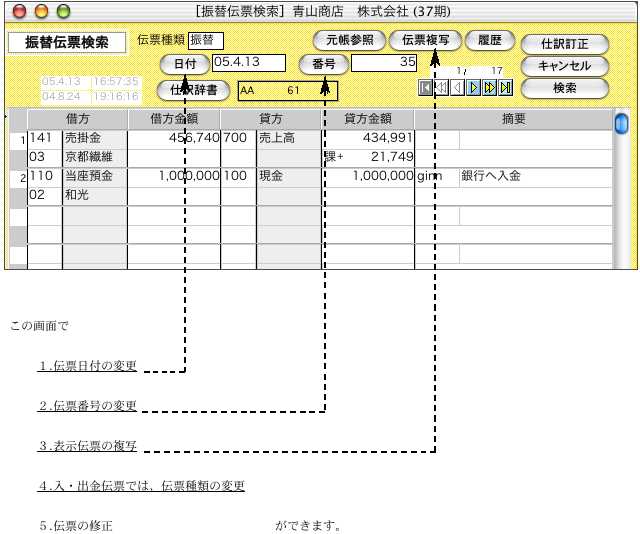Screen dimensions: 640x534
Task: Open the 仕訳辞書 journal dictionary
Action: coord(194,90)
